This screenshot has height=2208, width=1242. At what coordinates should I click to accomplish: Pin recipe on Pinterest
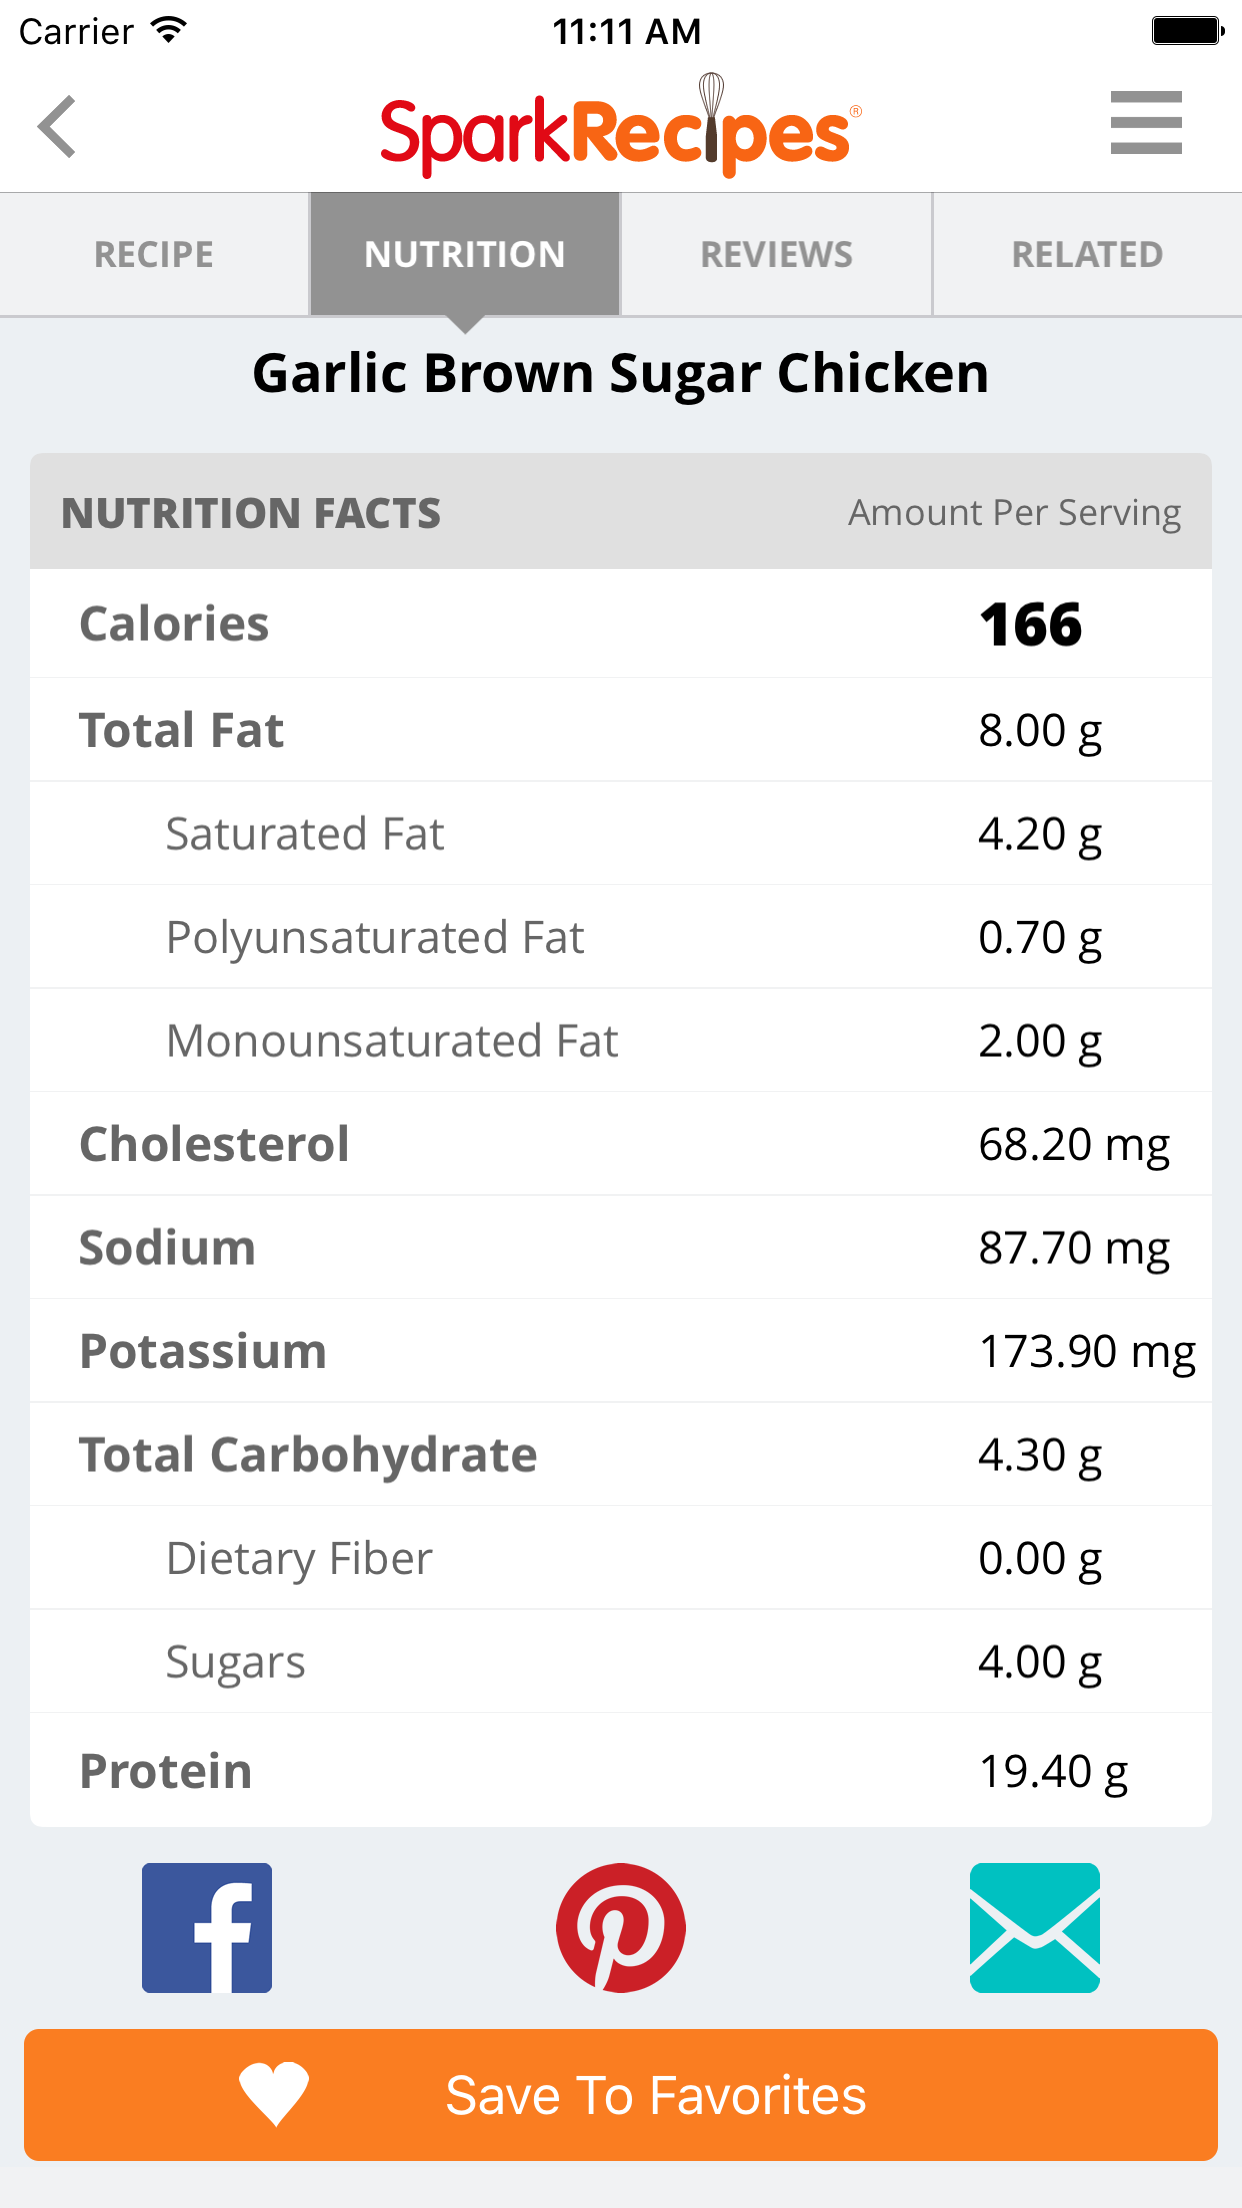(x=621, y=1927)
